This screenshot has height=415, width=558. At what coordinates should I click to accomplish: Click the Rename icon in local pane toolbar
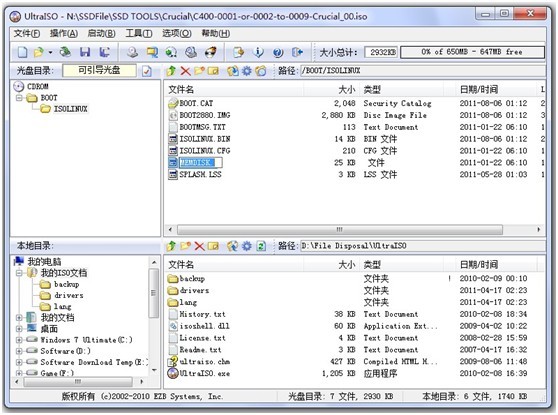point(213,246)
